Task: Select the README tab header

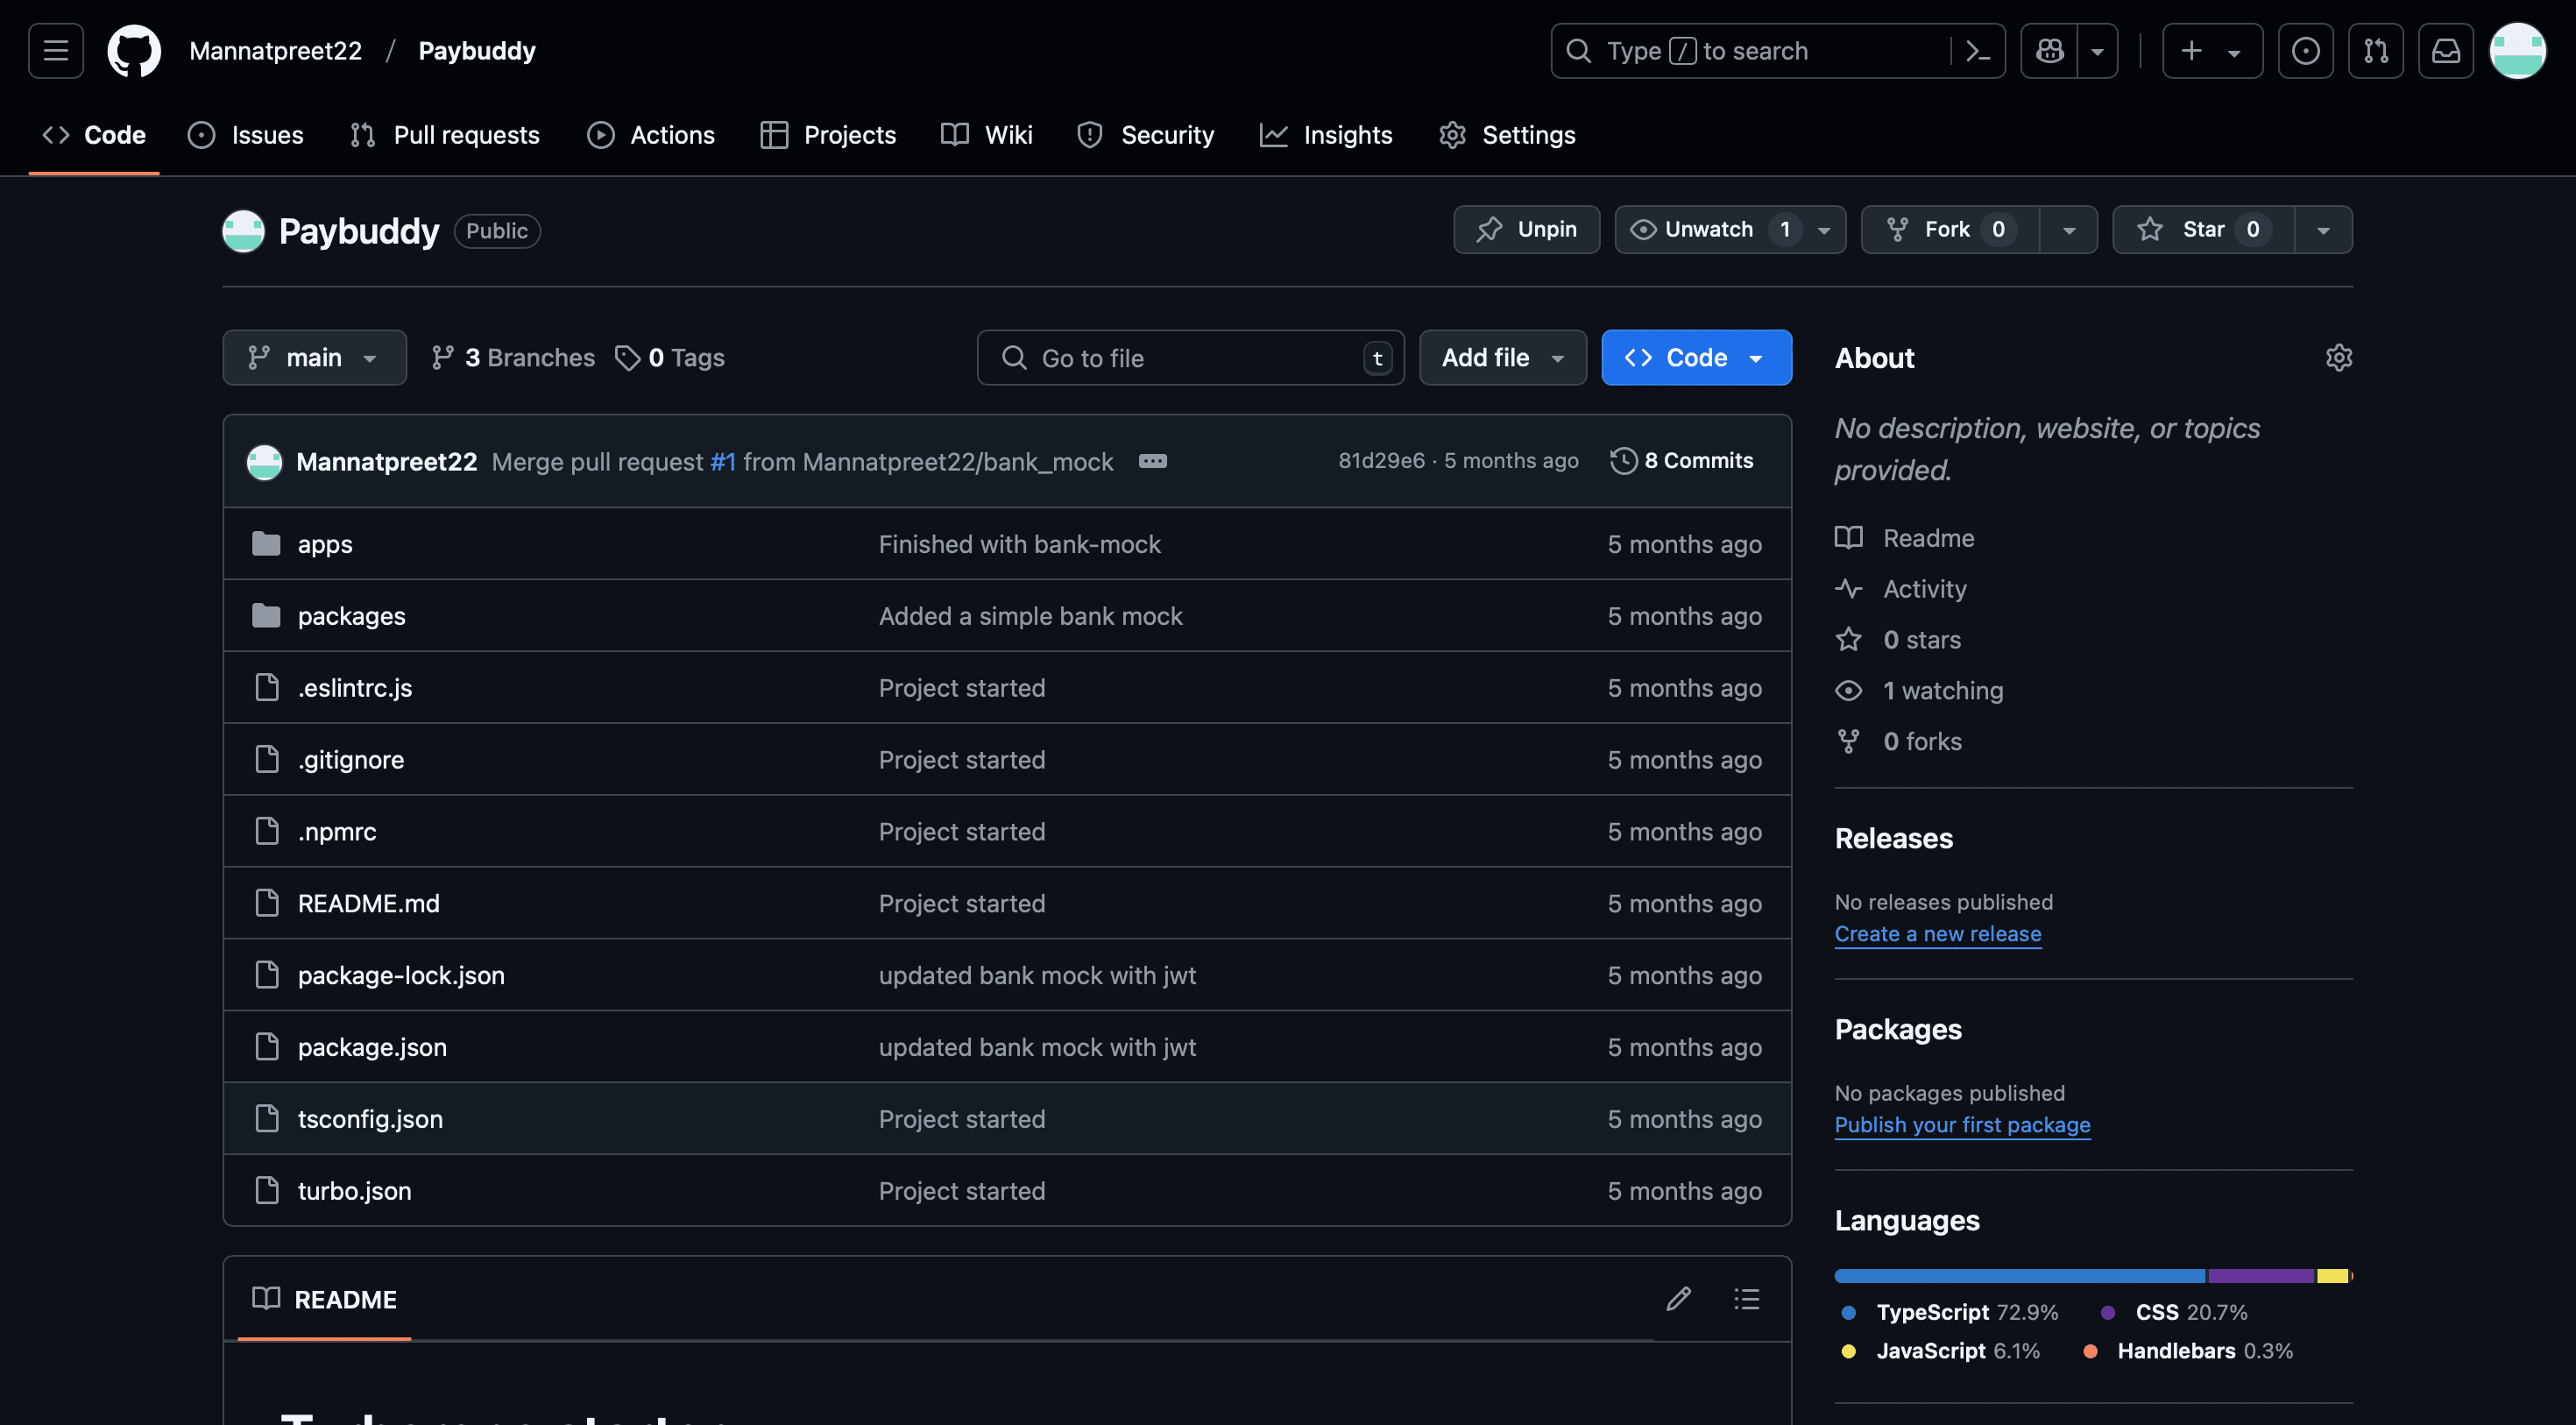Action: [x=324, y=1300]
